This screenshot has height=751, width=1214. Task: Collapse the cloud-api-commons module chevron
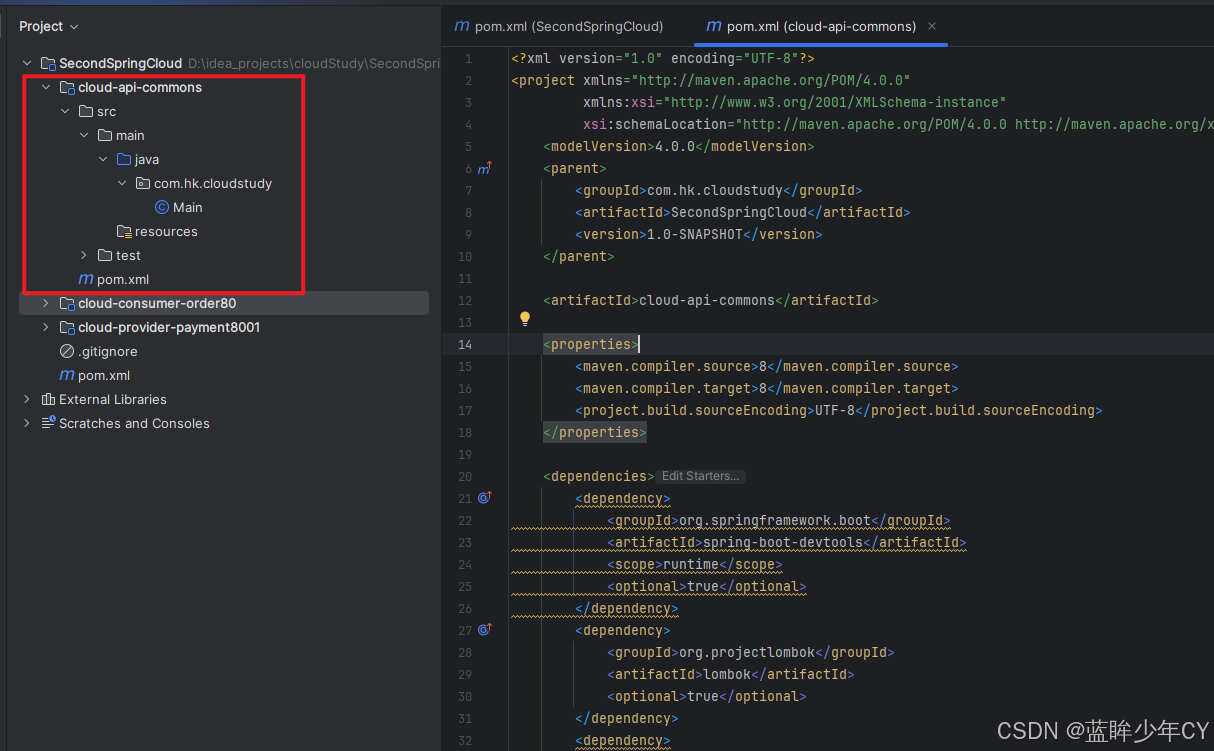[x=46, y=87]
